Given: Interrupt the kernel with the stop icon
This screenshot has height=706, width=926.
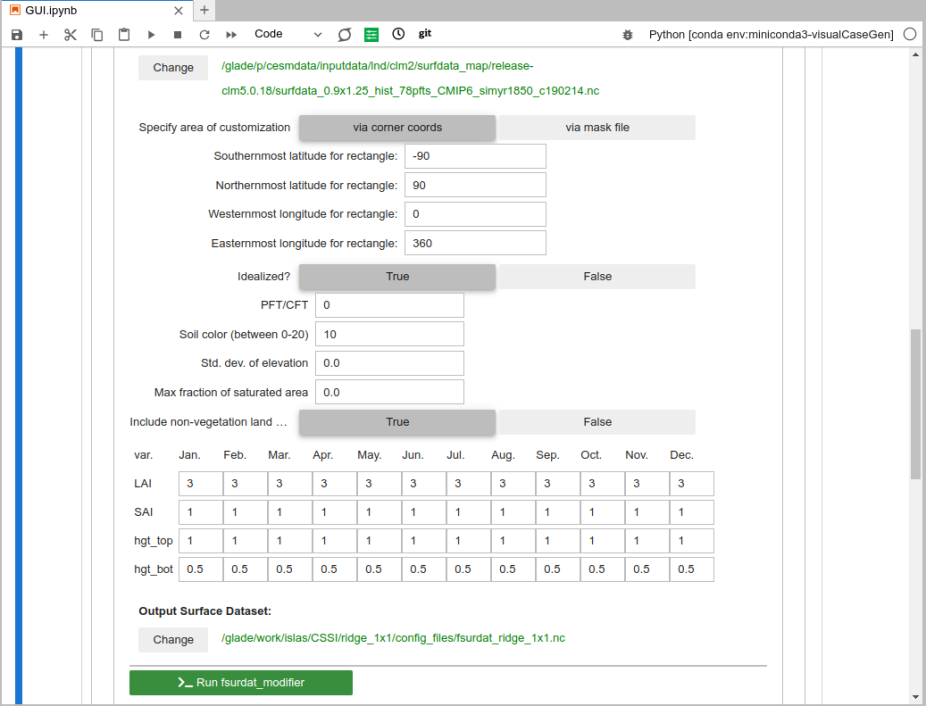Looking at the screenshot, I should pyautogui.click(x=177, y=34).
